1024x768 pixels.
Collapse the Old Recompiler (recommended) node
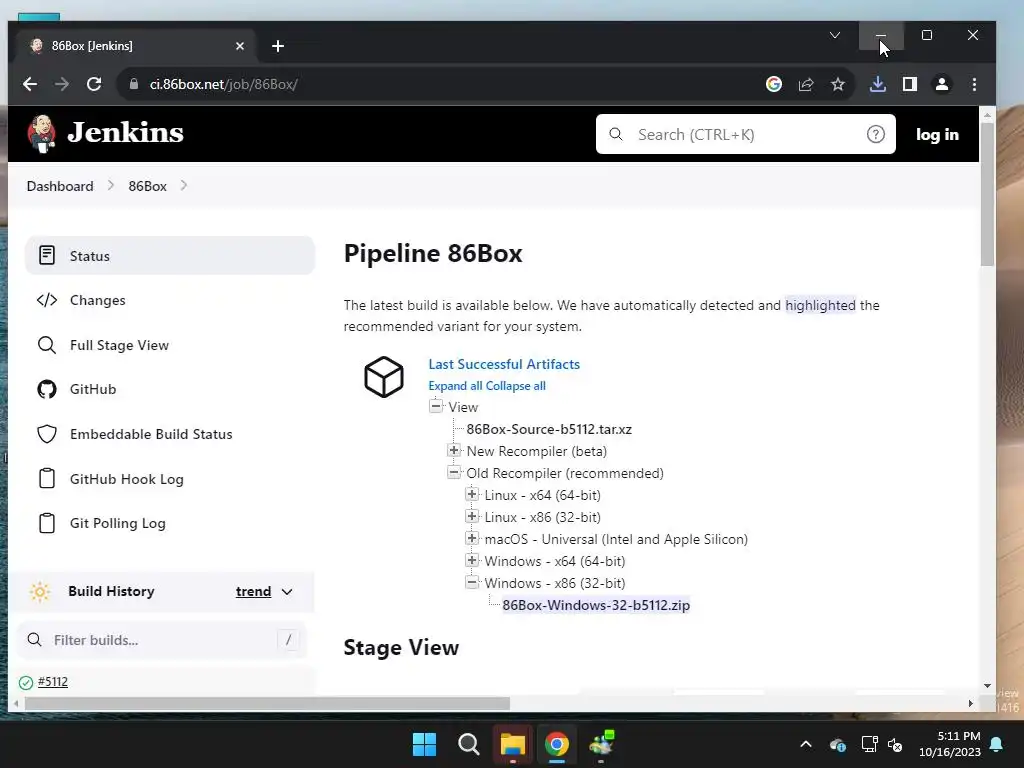(x=454, y=472)
